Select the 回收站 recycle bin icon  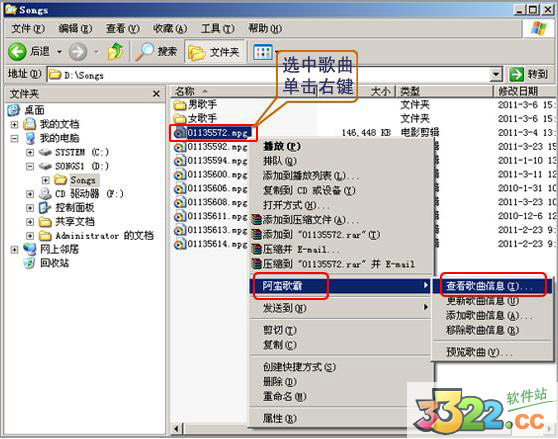[29, 263]
